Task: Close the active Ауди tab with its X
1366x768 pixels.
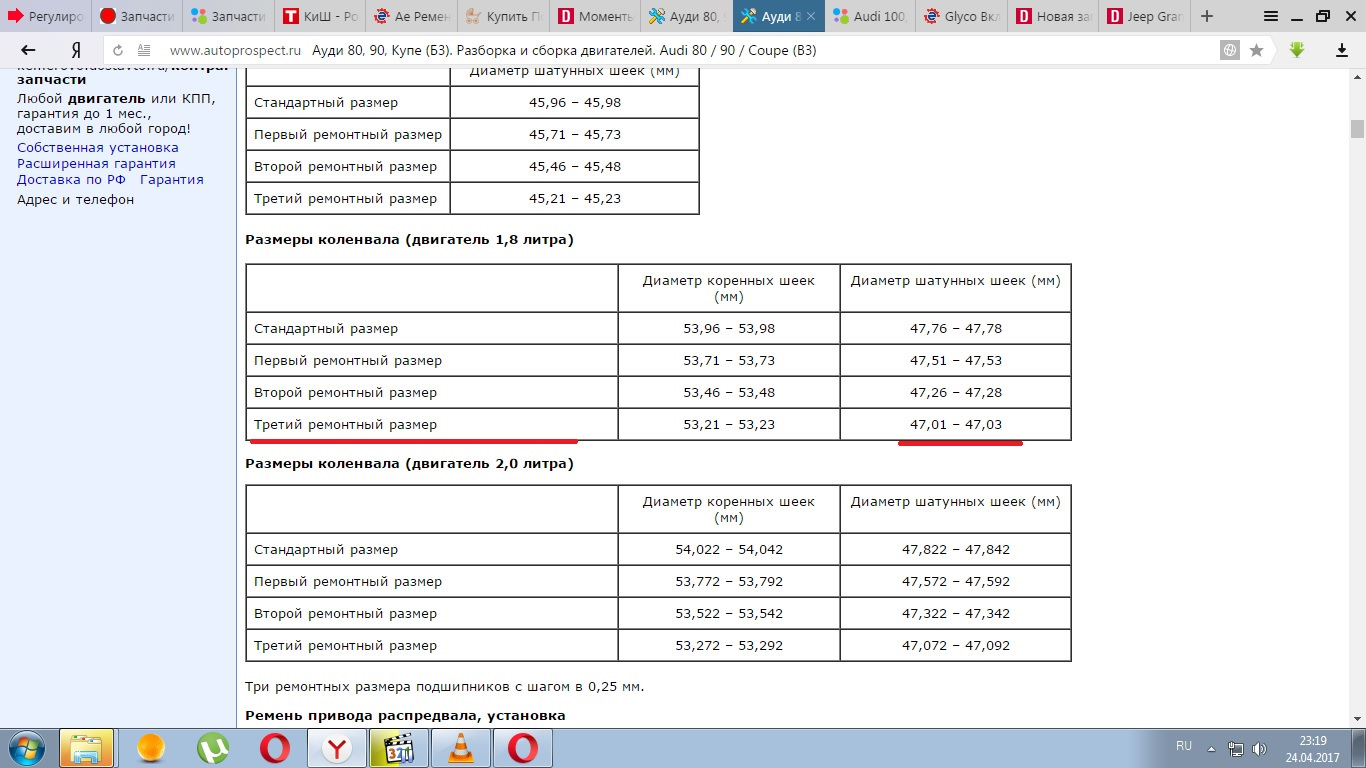Action: click(x=810, y=17)
